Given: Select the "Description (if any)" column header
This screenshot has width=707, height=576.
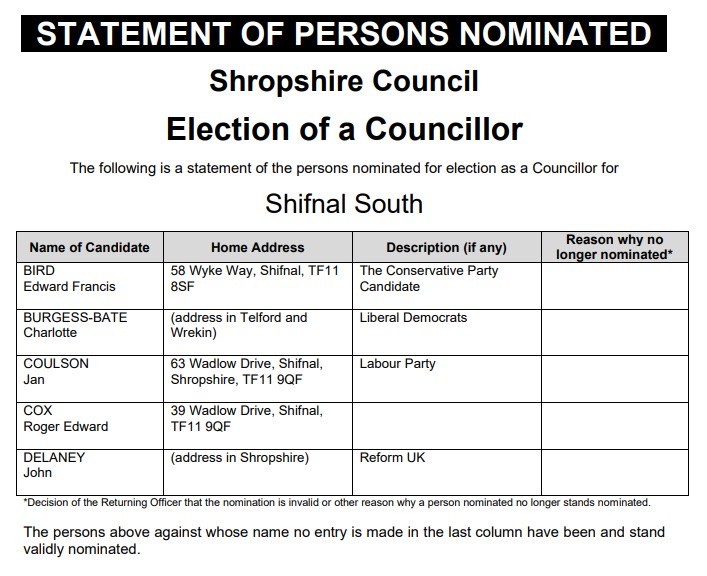Looking at the screenshot, I should [446, 247].
